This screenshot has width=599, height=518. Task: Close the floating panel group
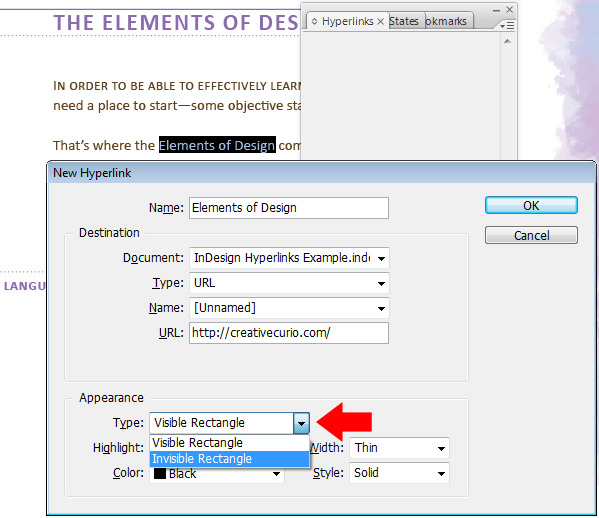click(509, 10)
